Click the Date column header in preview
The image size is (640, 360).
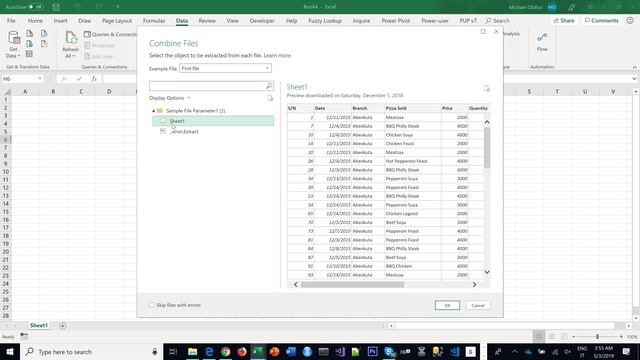pos(333,108)
